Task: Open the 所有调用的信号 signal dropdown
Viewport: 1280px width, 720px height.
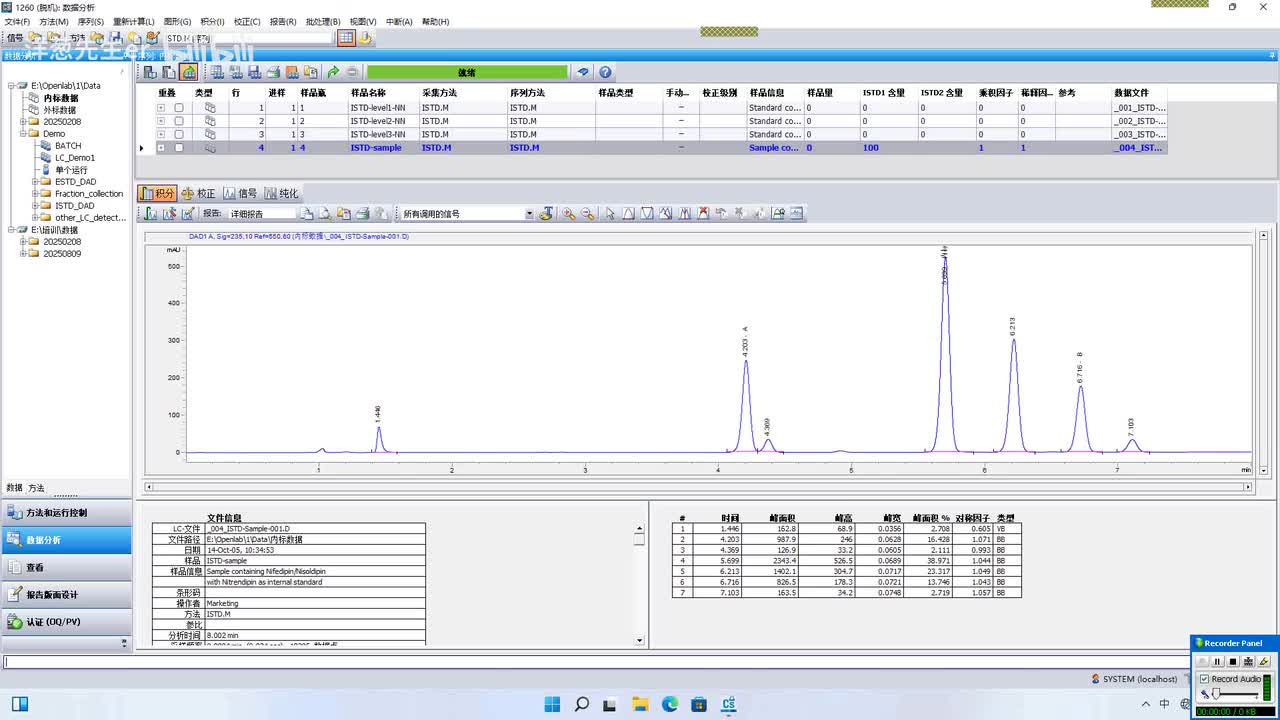Action: pos(529,214)
